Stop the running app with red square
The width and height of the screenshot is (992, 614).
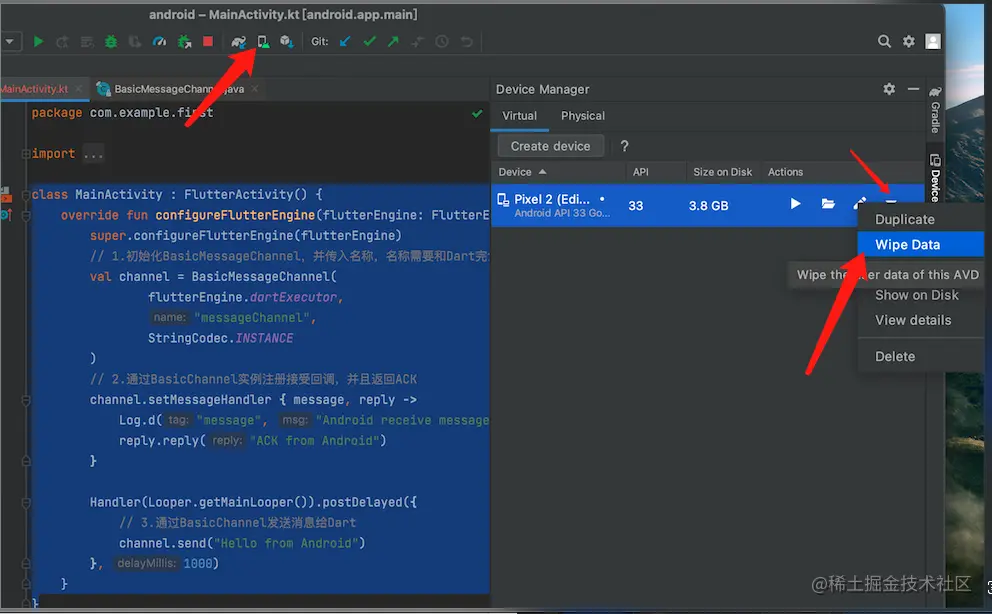pyautogui.click(x=208, y=42)
